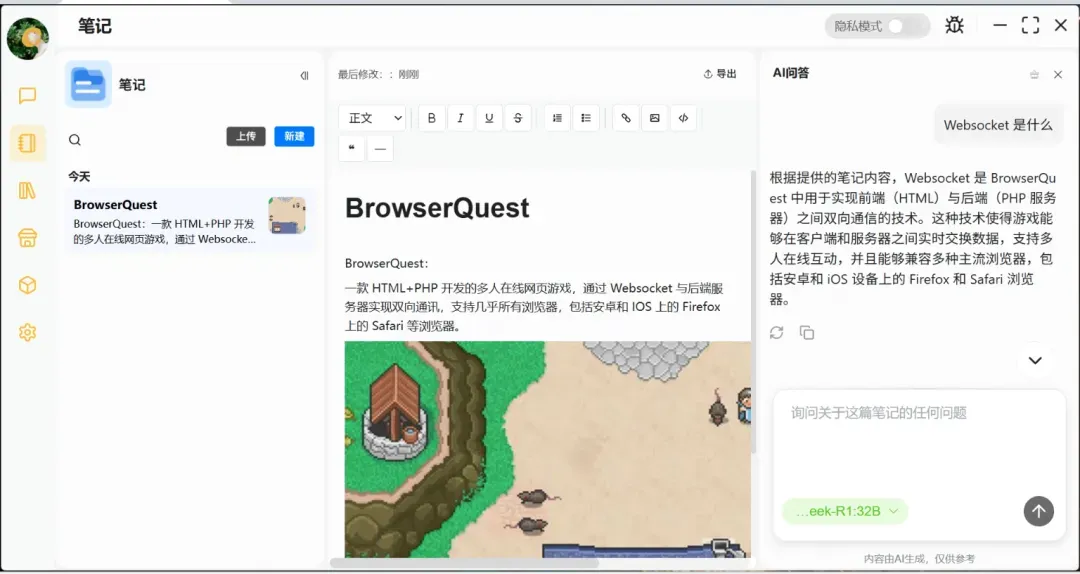This screenshot has height=574, width=1080.
Task: Click the settings gear in the sidebar
Action: tap(28, 333)
